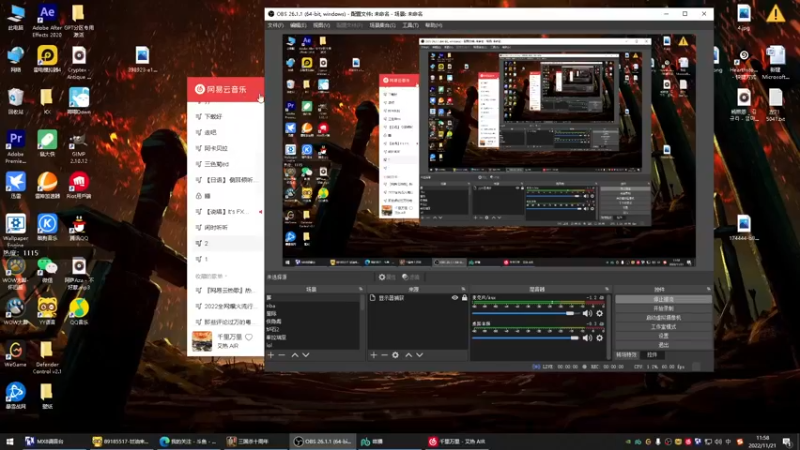This screenshot has height=450, width=800.
Task: Open the Recycle Bin desktop icon
Action: click(16, 101)
